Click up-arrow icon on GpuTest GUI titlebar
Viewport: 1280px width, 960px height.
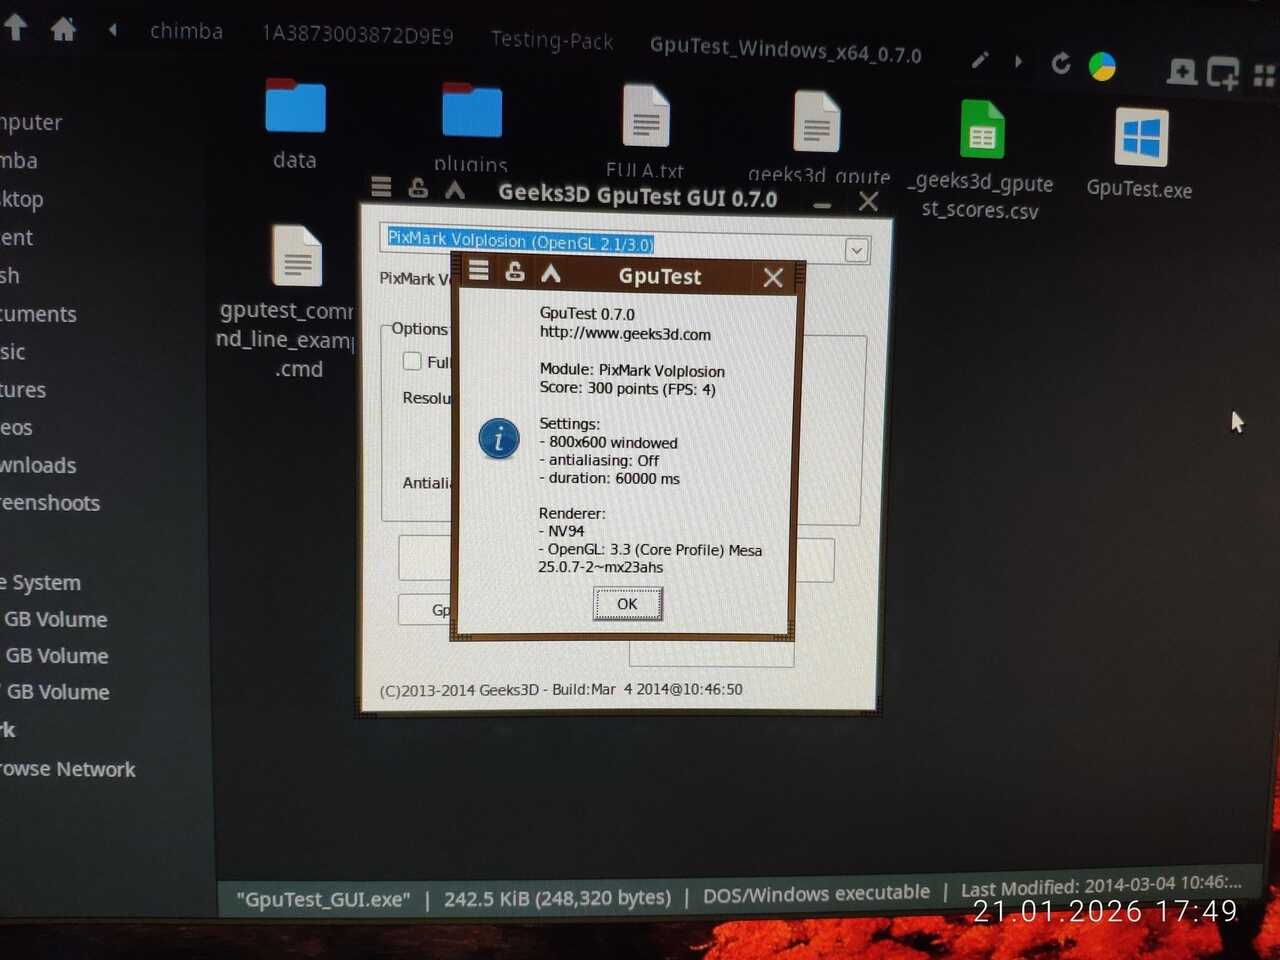point(455,189)
